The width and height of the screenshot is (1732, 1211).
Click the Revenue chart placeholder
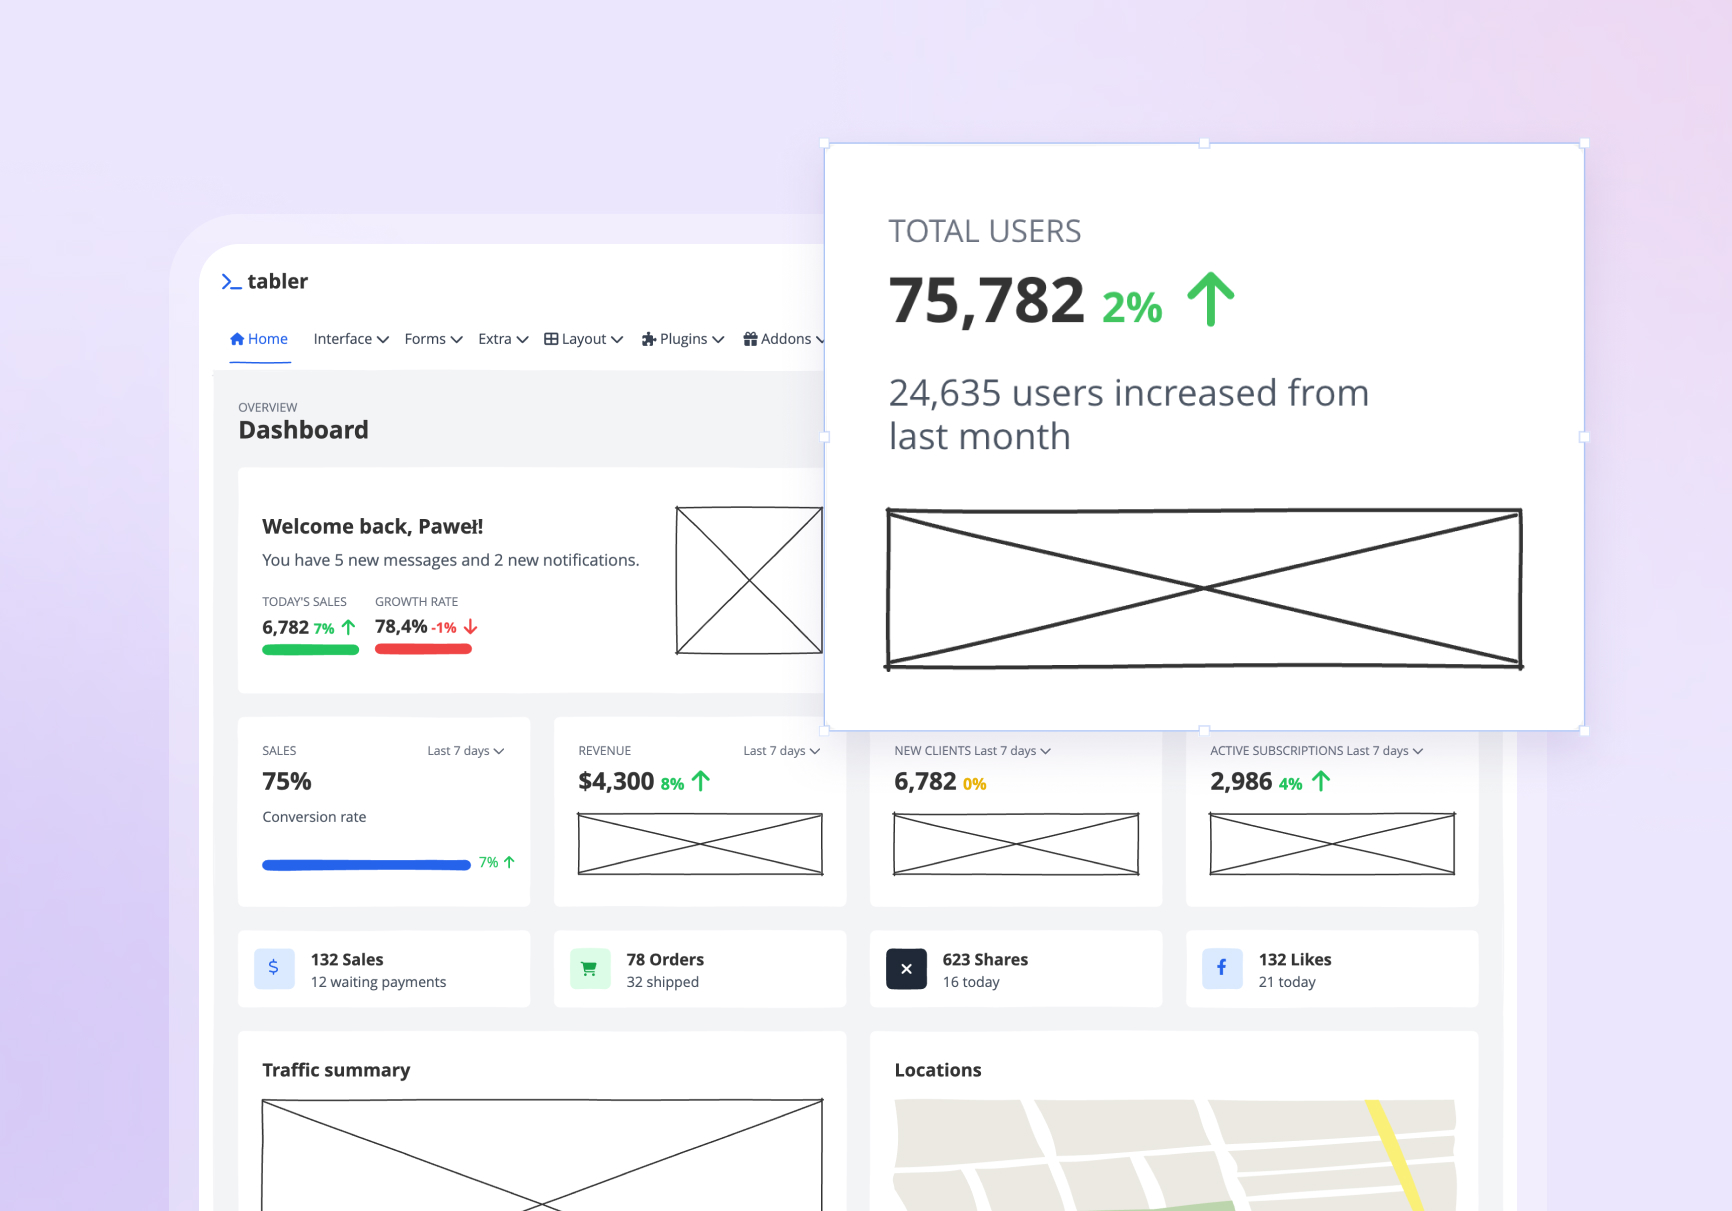coord(700,844)
